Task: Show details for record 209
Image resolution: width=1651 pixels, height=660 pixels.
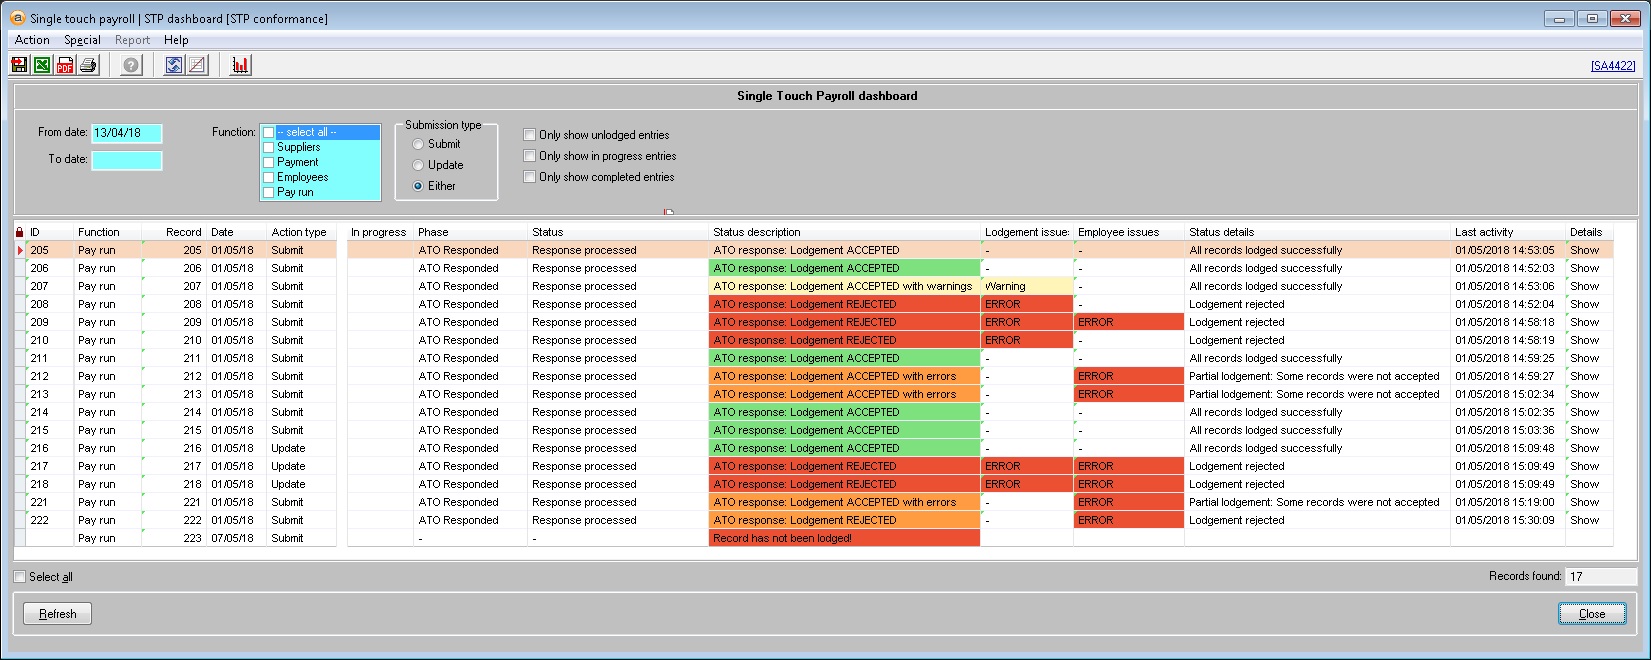Action: 1584,322
